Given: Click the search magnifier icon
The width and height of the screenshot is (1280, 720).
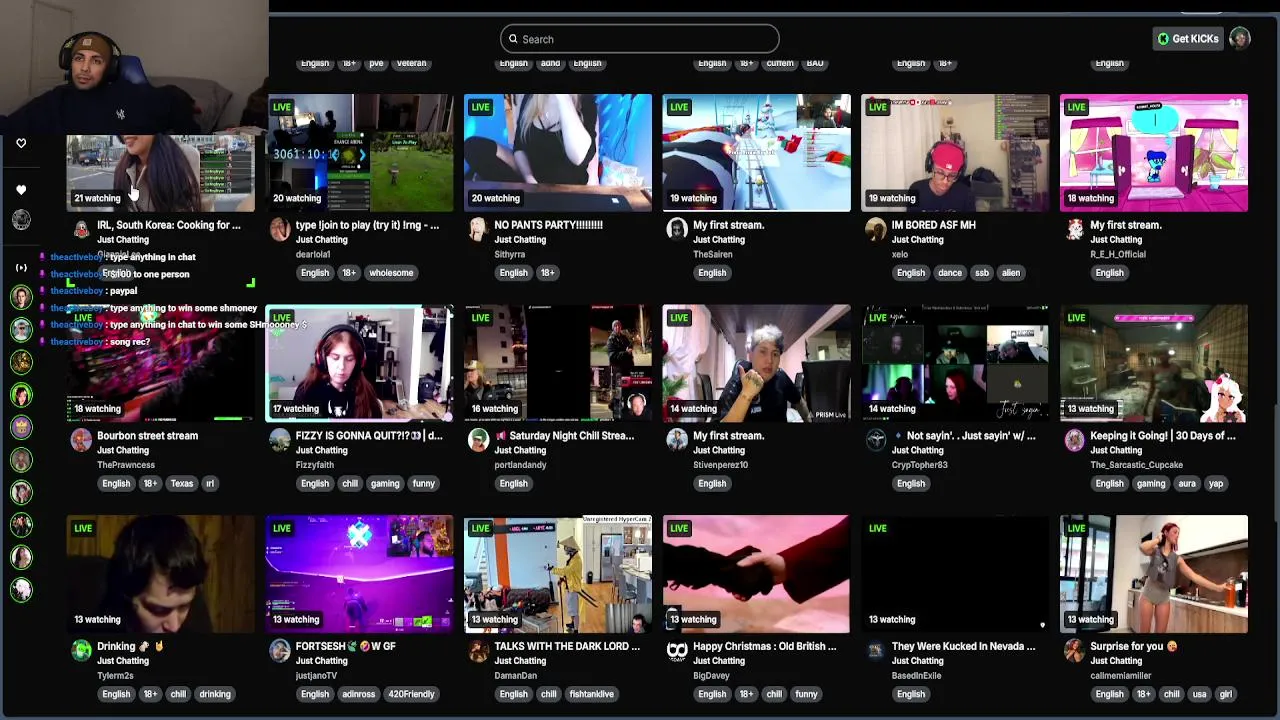Looking at the screenshot, I should (x=513, y=39).
